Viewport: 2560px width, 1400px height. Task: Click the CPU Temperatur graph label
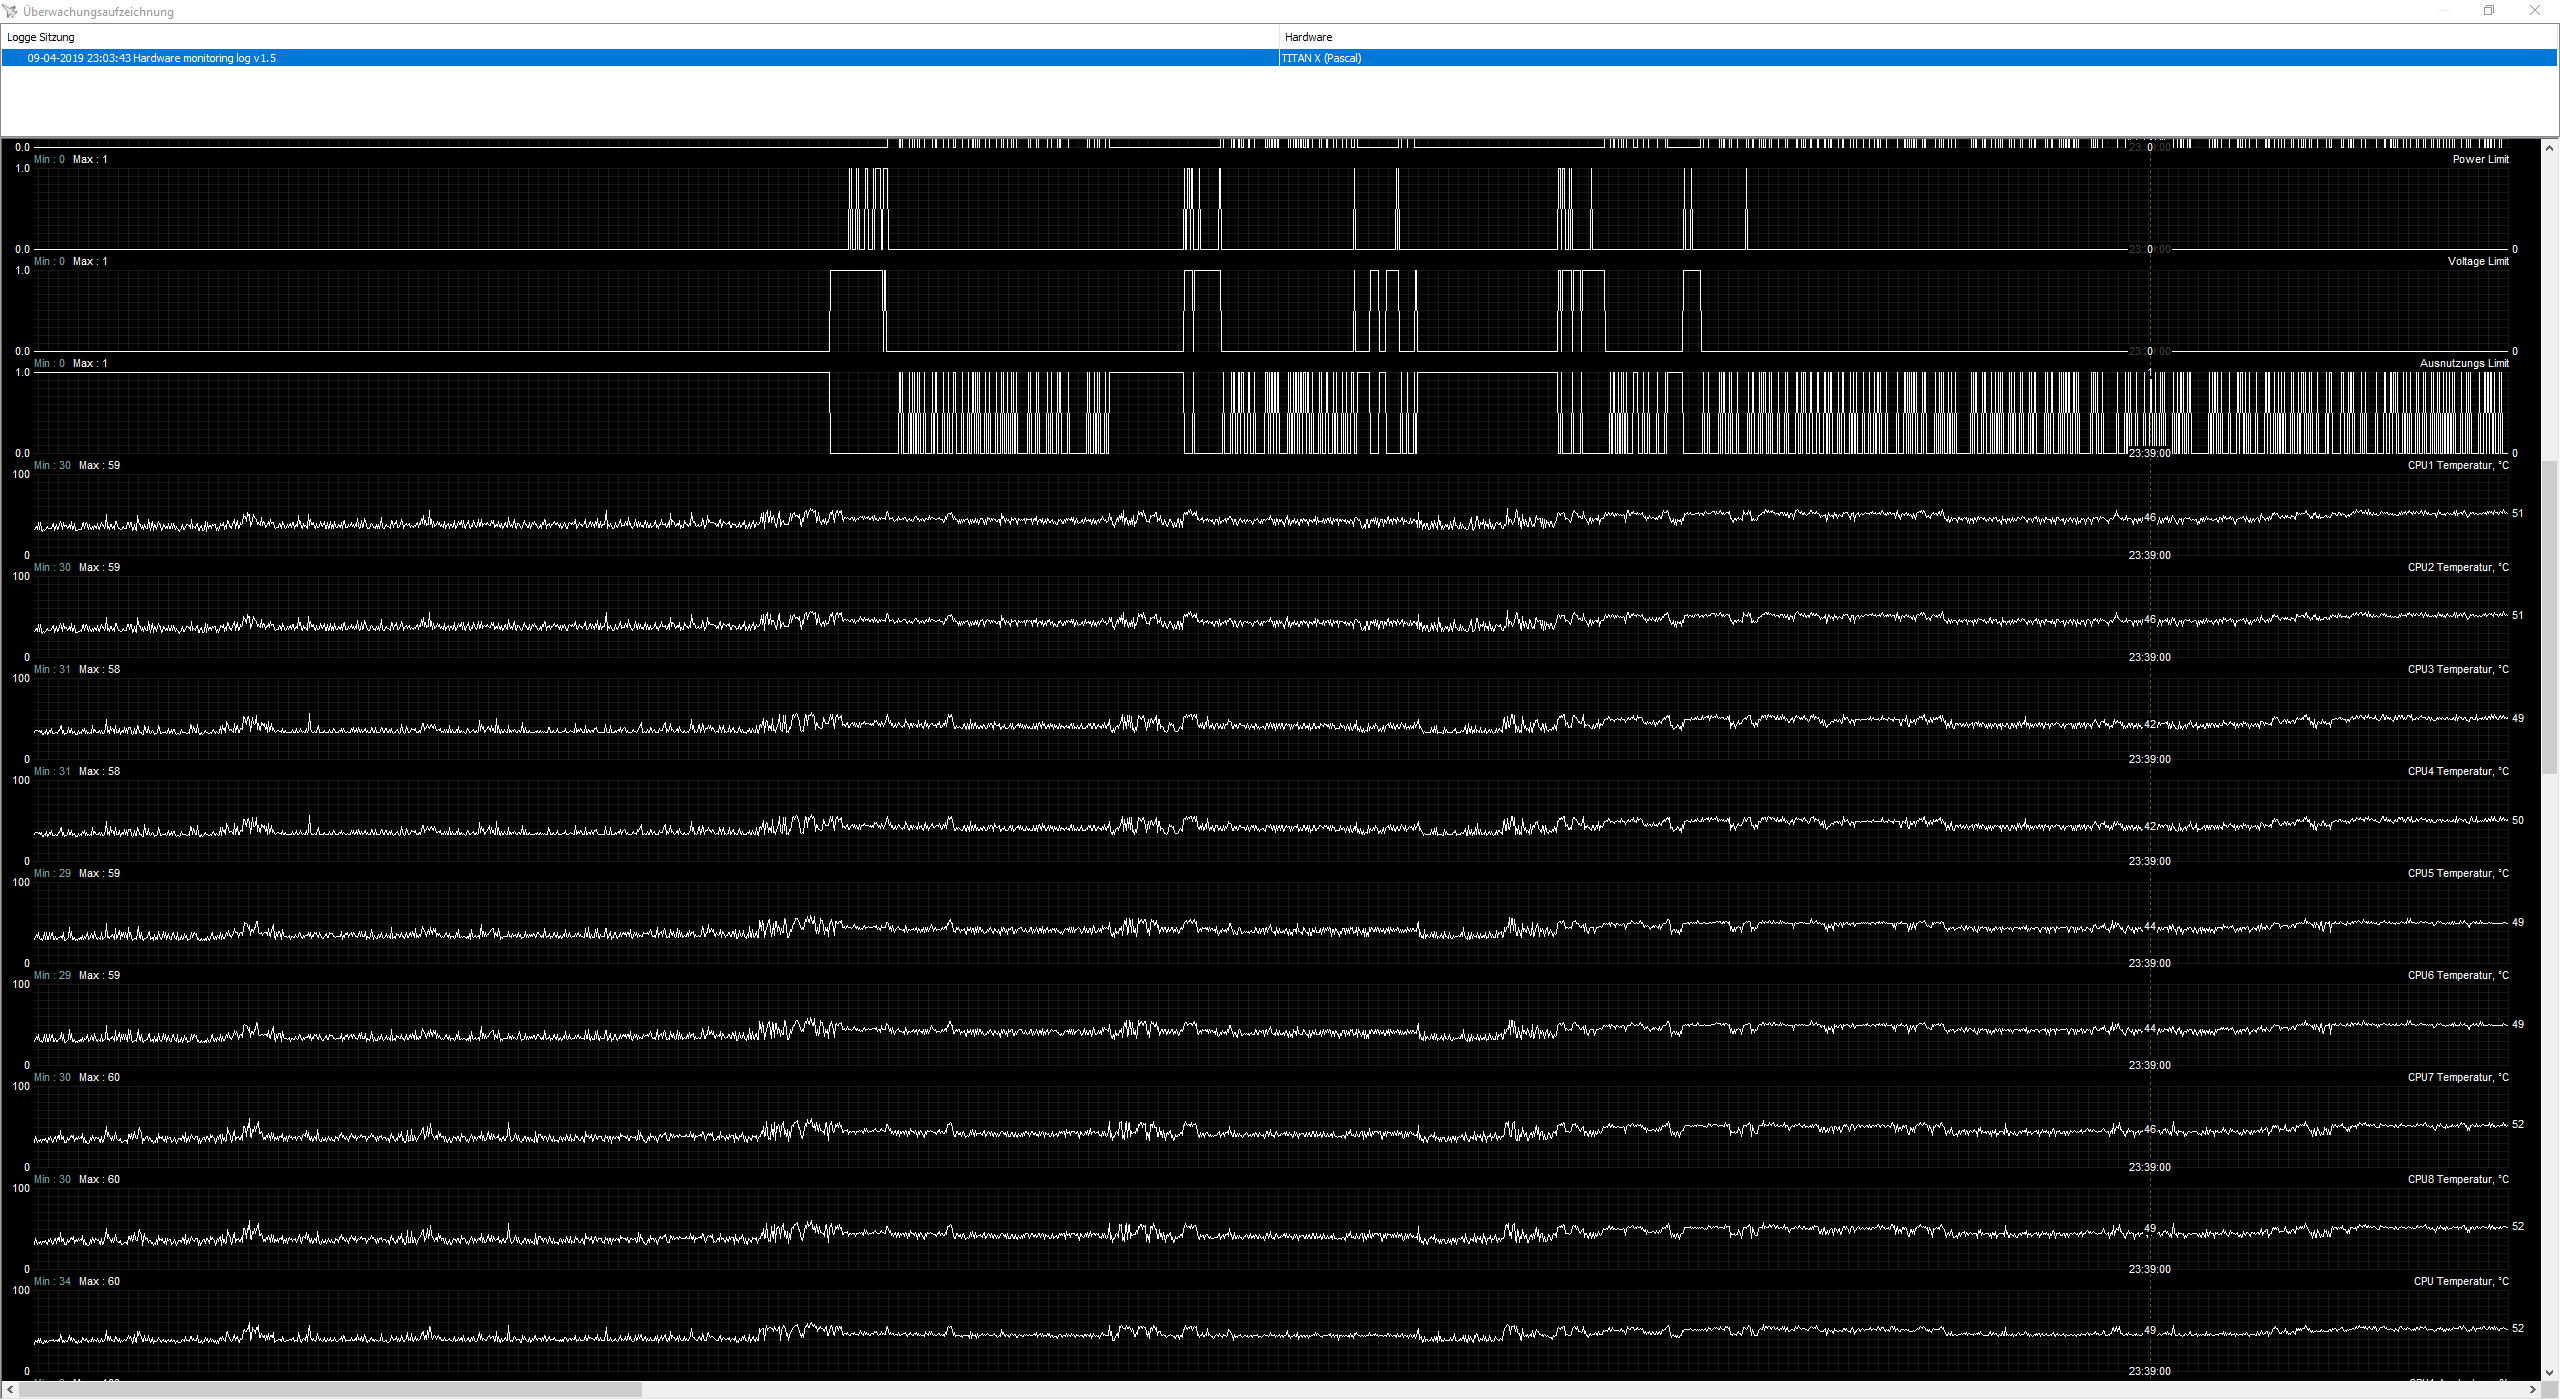coord(2460,1282)
